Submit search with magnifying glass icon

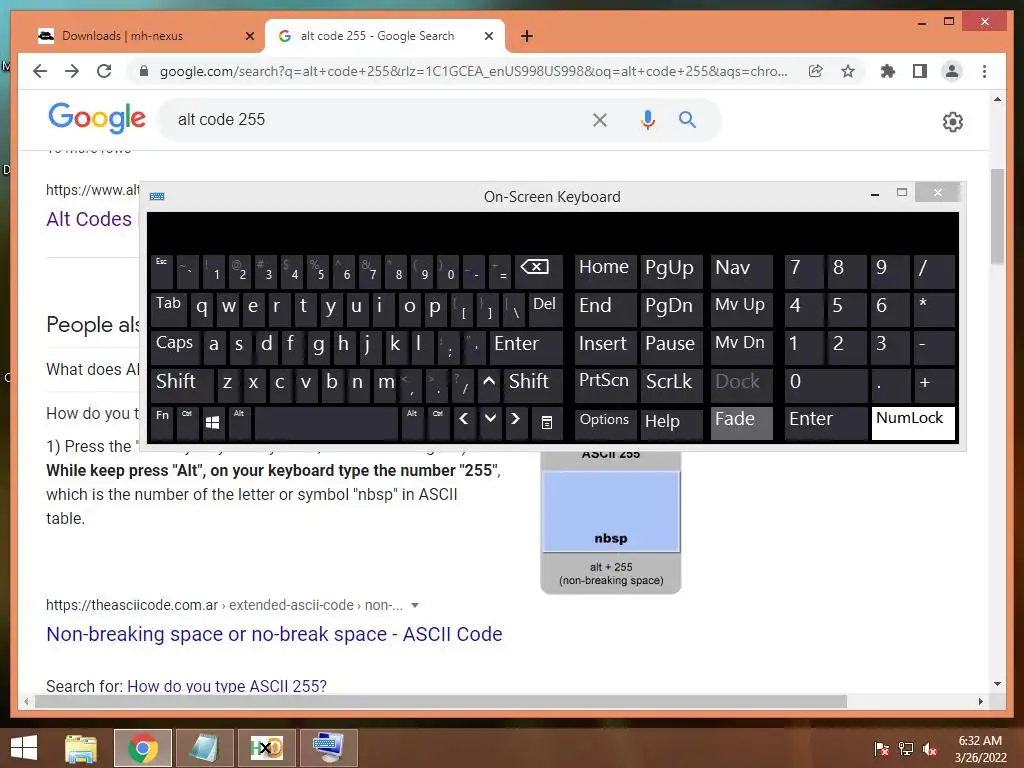coord(687,120)
